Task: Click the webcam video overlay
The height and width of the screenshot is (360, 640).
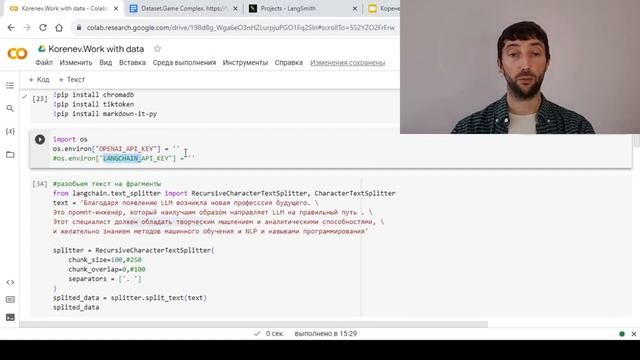Action: pos(520,67)
